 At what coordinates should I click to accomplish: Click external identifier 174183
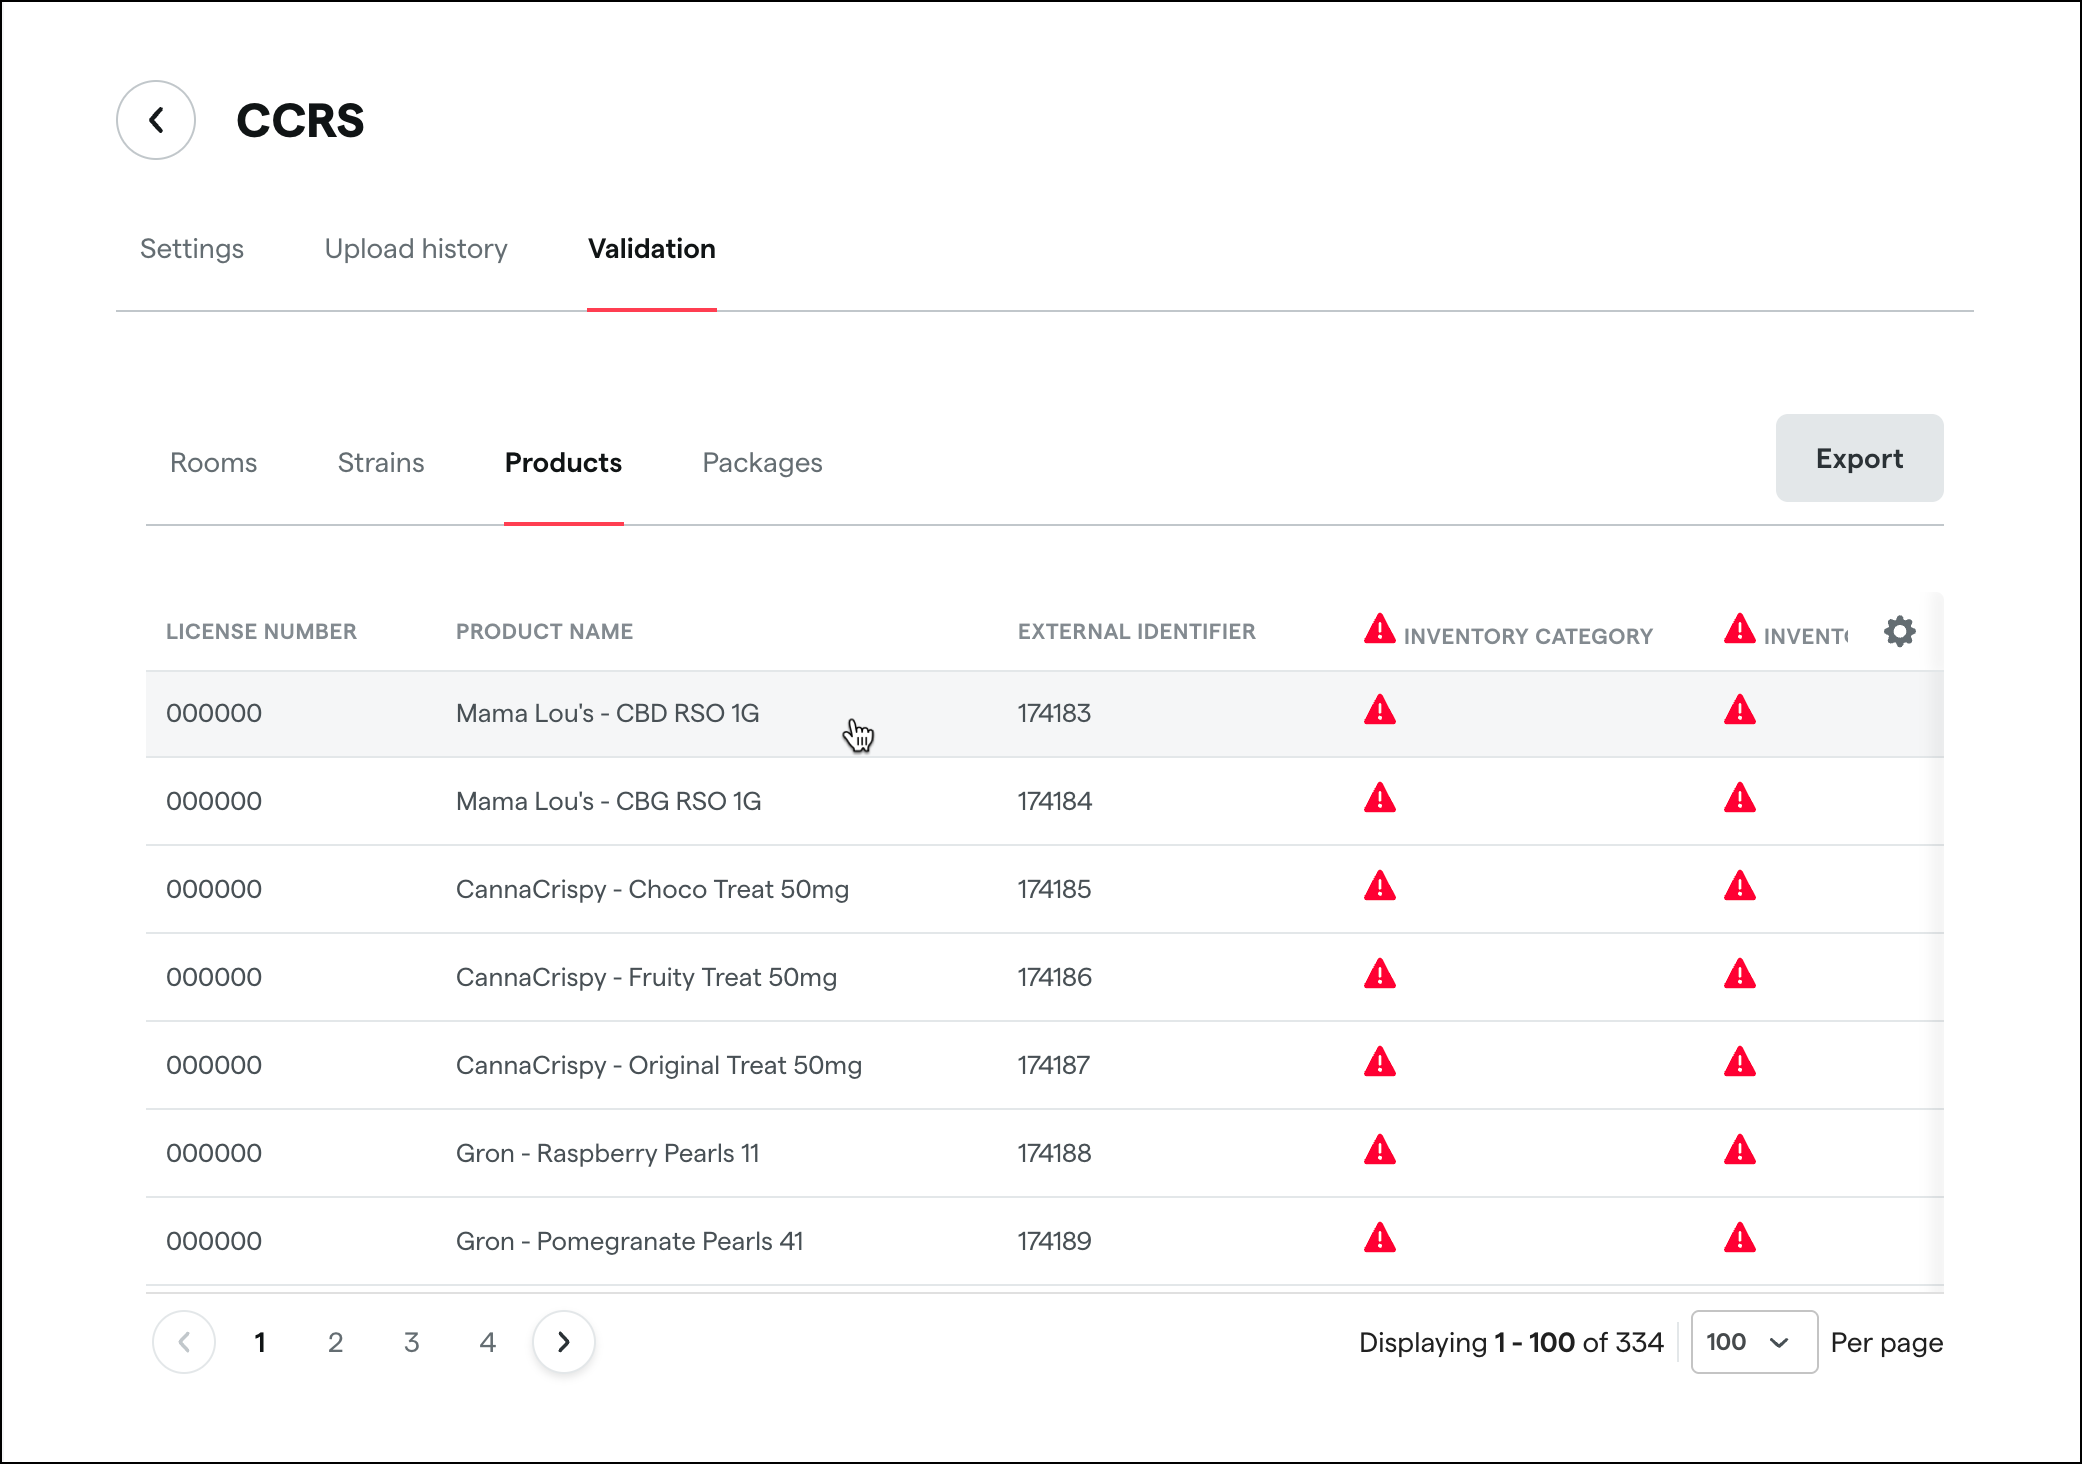1054,713
